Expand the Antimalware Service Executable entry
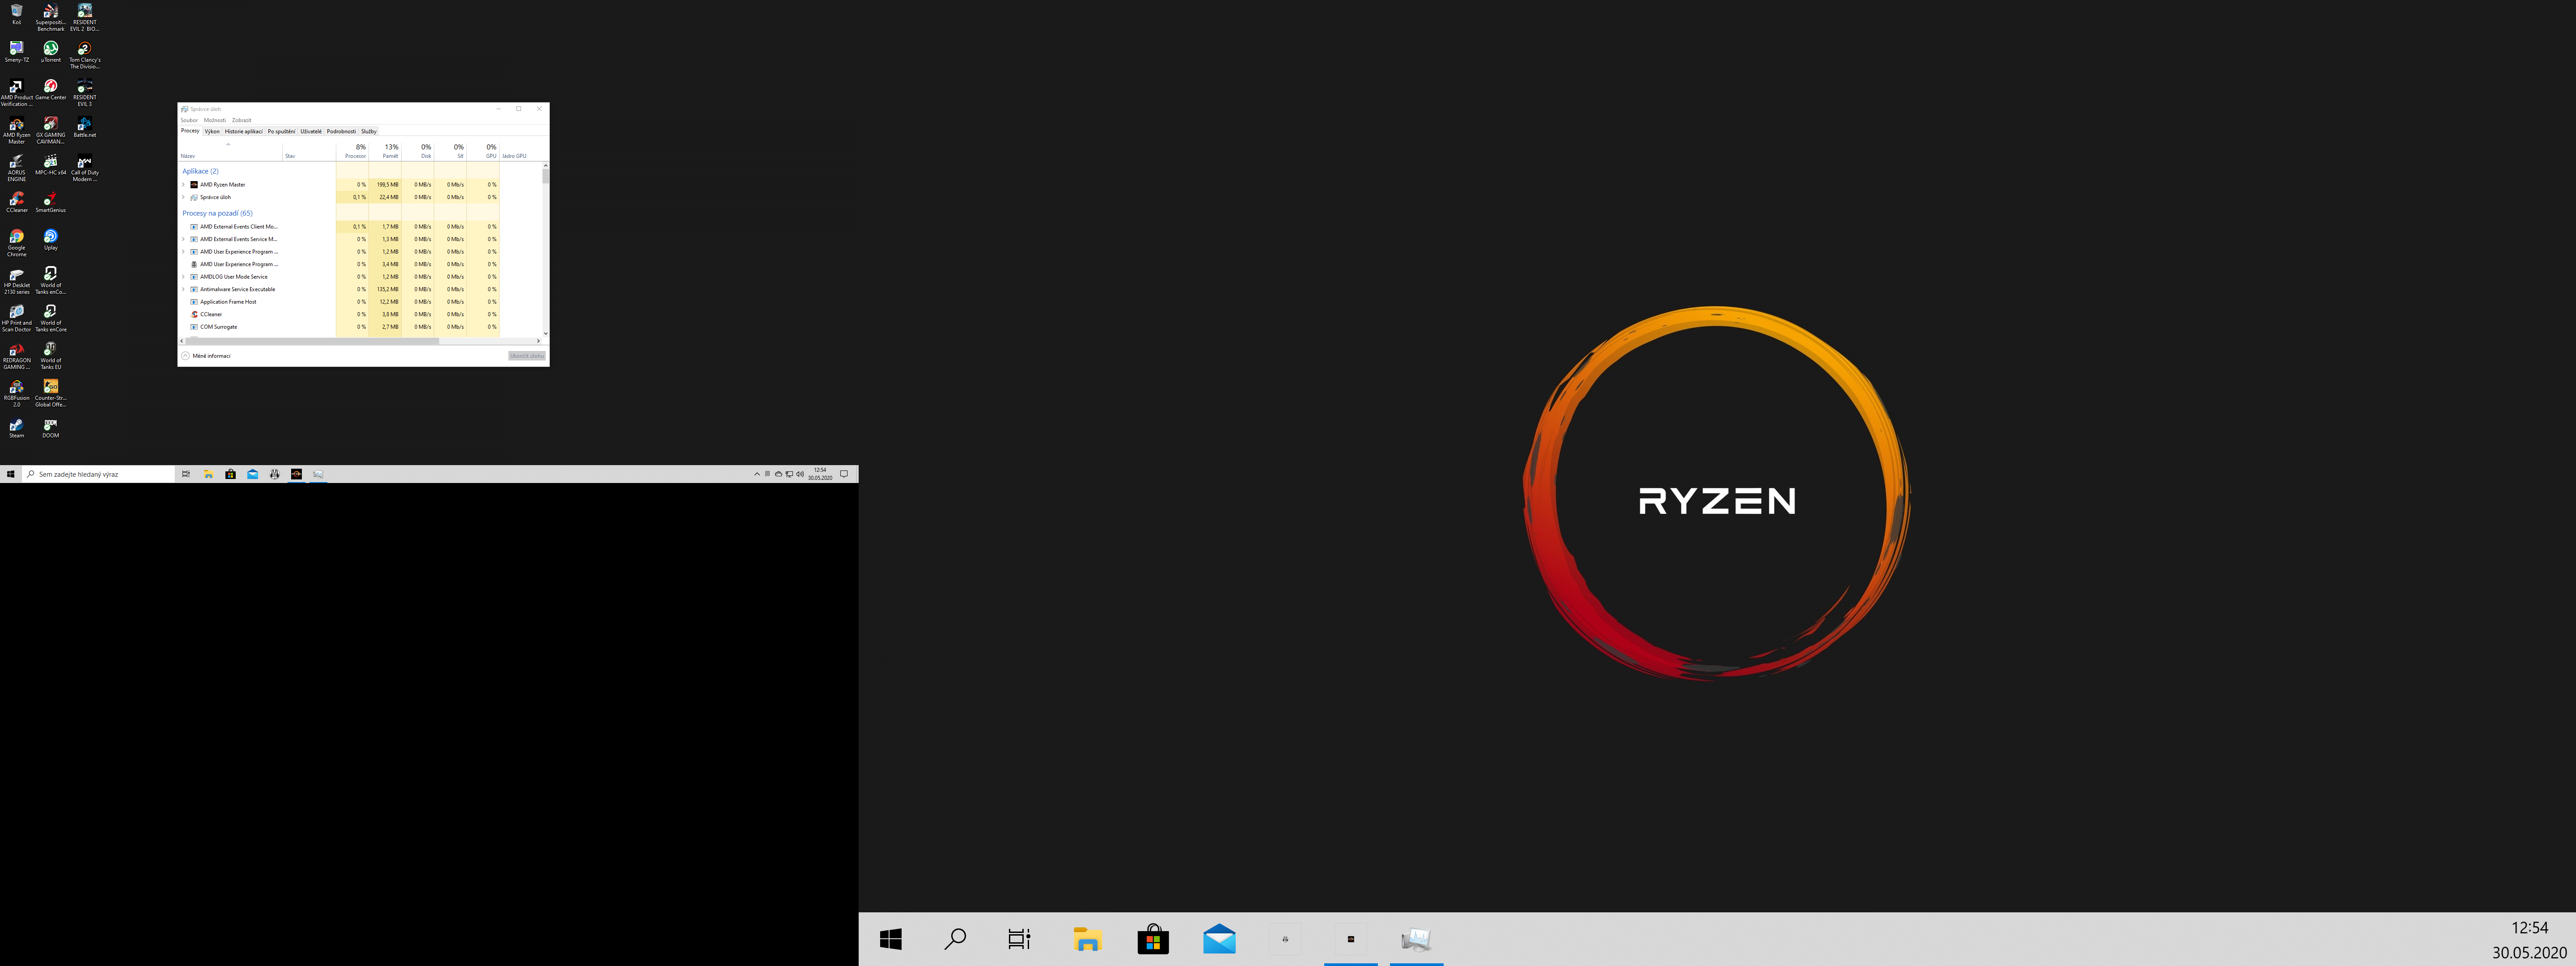 [x=184, y=289]
